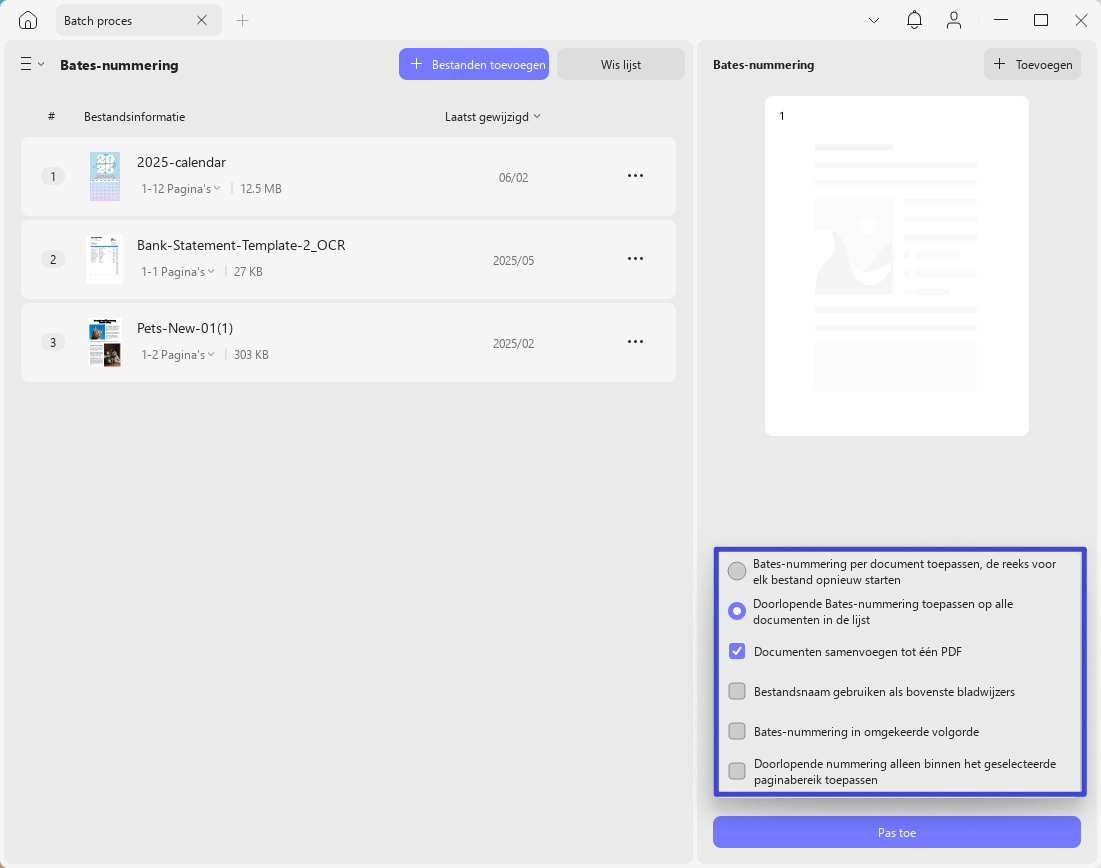The width and height of the screenshot is (1101, 868).
Task: Click row number 1 badge
Action: (x=53, y=176)
